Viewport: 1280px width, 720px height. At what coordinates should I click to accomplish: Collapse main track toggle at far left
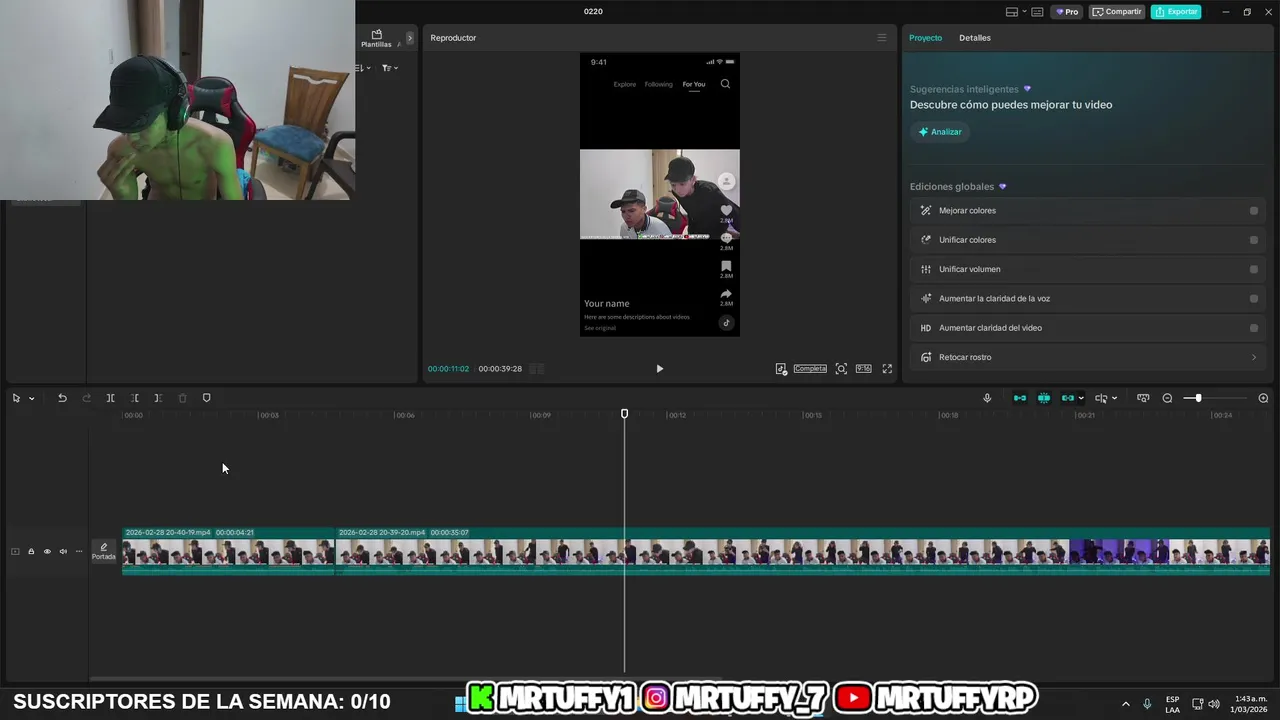[15, 552]
